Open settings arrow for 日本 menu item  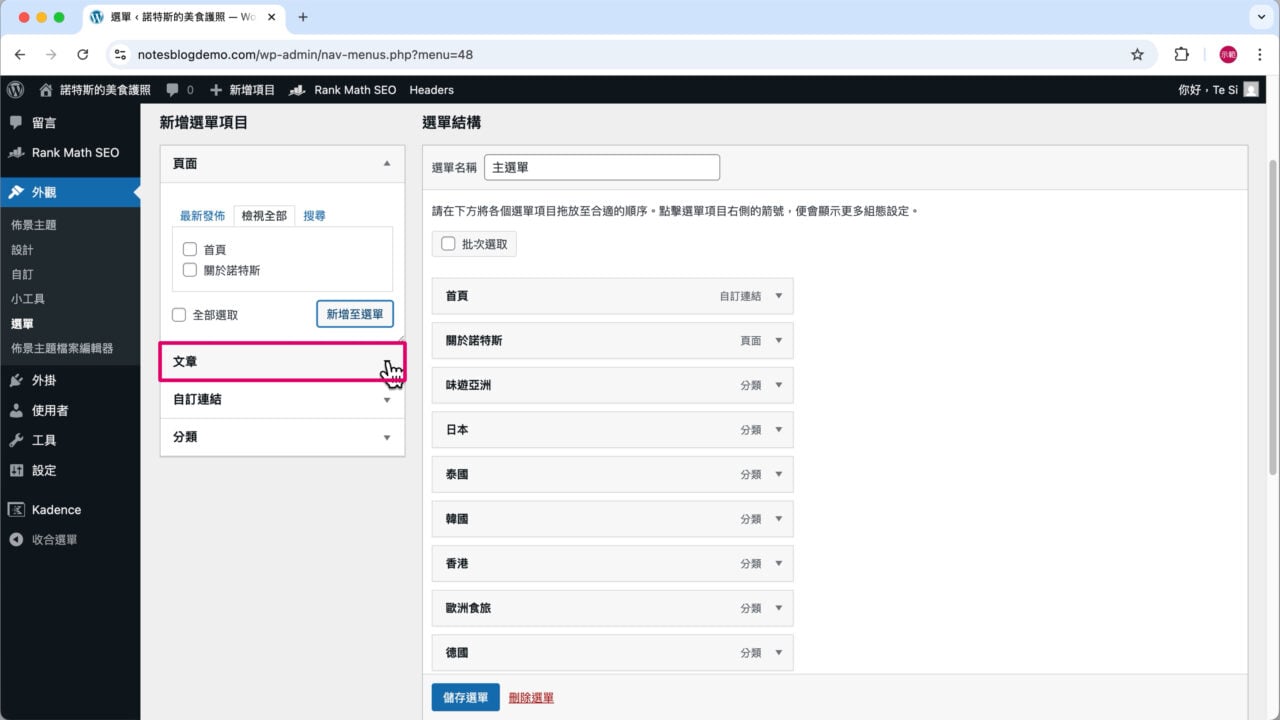pos(779,429)
